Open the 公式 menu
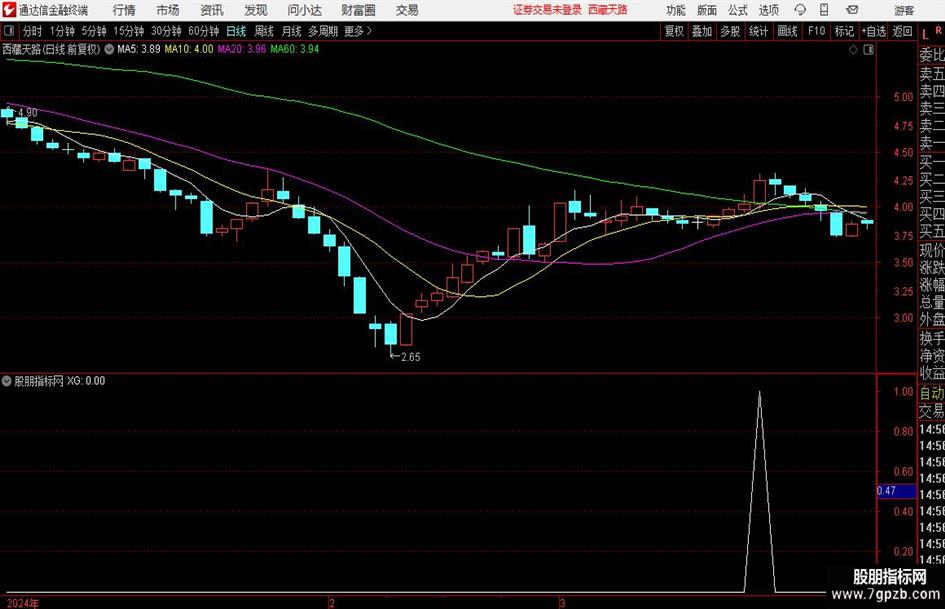Screen dimensions: 945x609 point(738,10)
